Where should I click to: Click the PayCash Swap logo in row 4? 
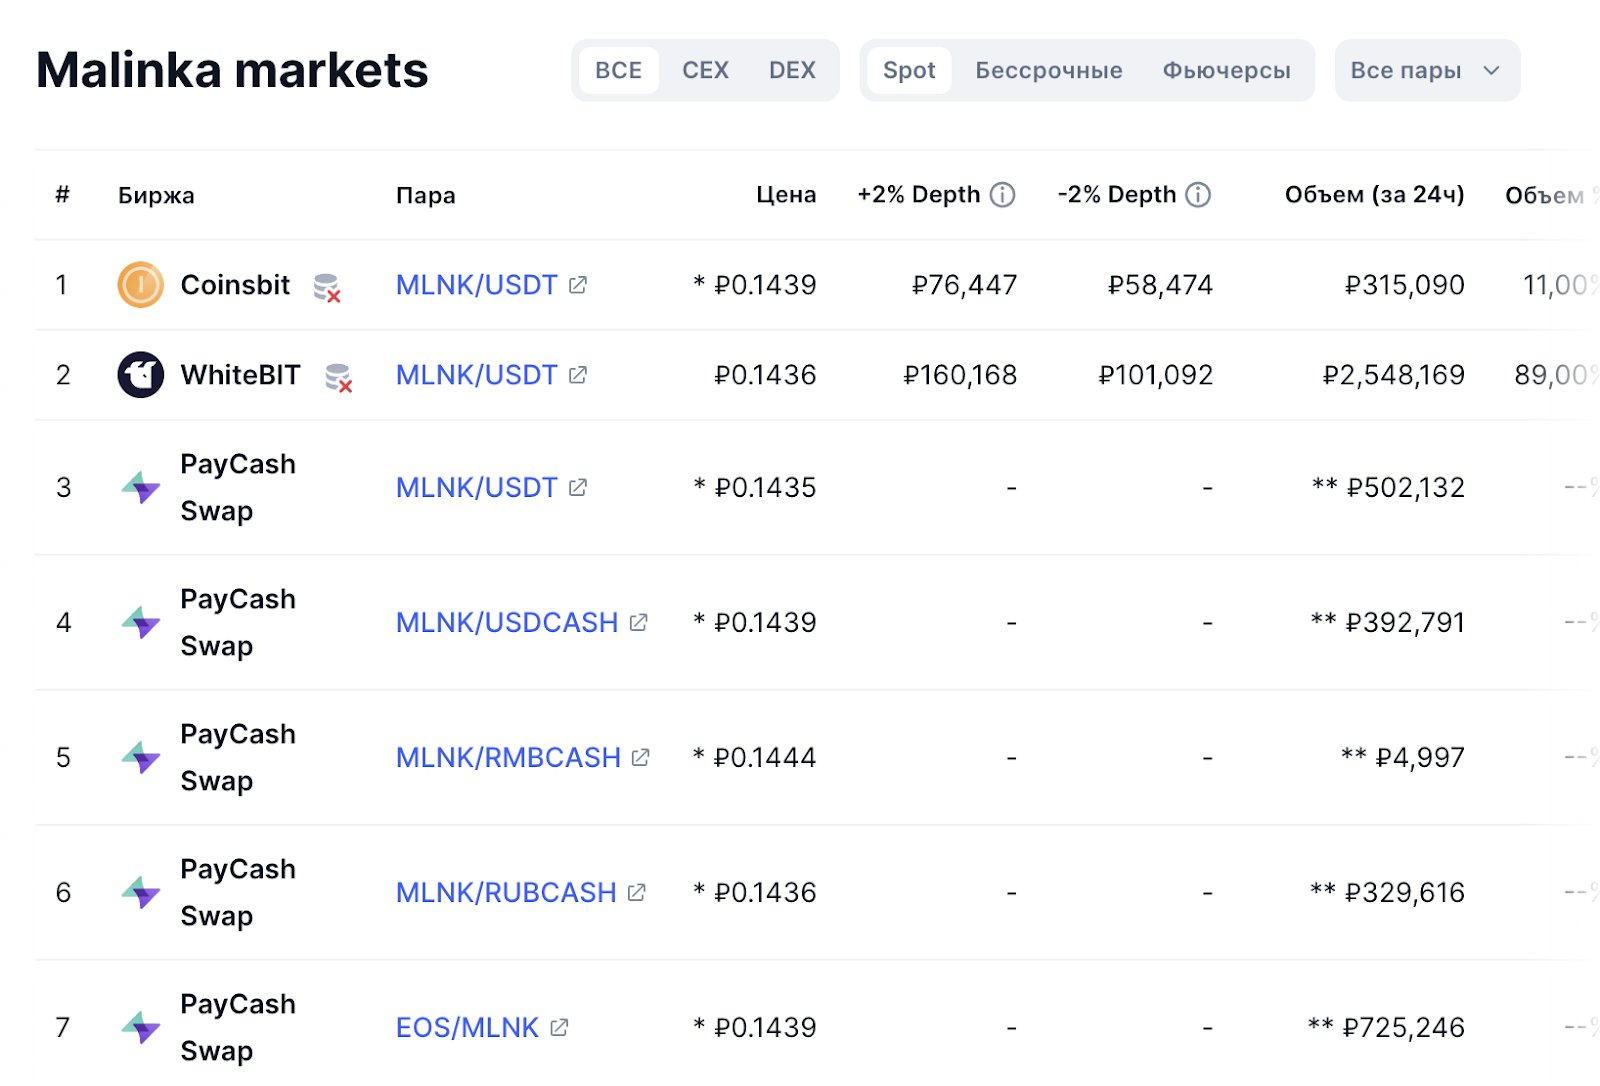pyautogui.click(x=141, y=622)
